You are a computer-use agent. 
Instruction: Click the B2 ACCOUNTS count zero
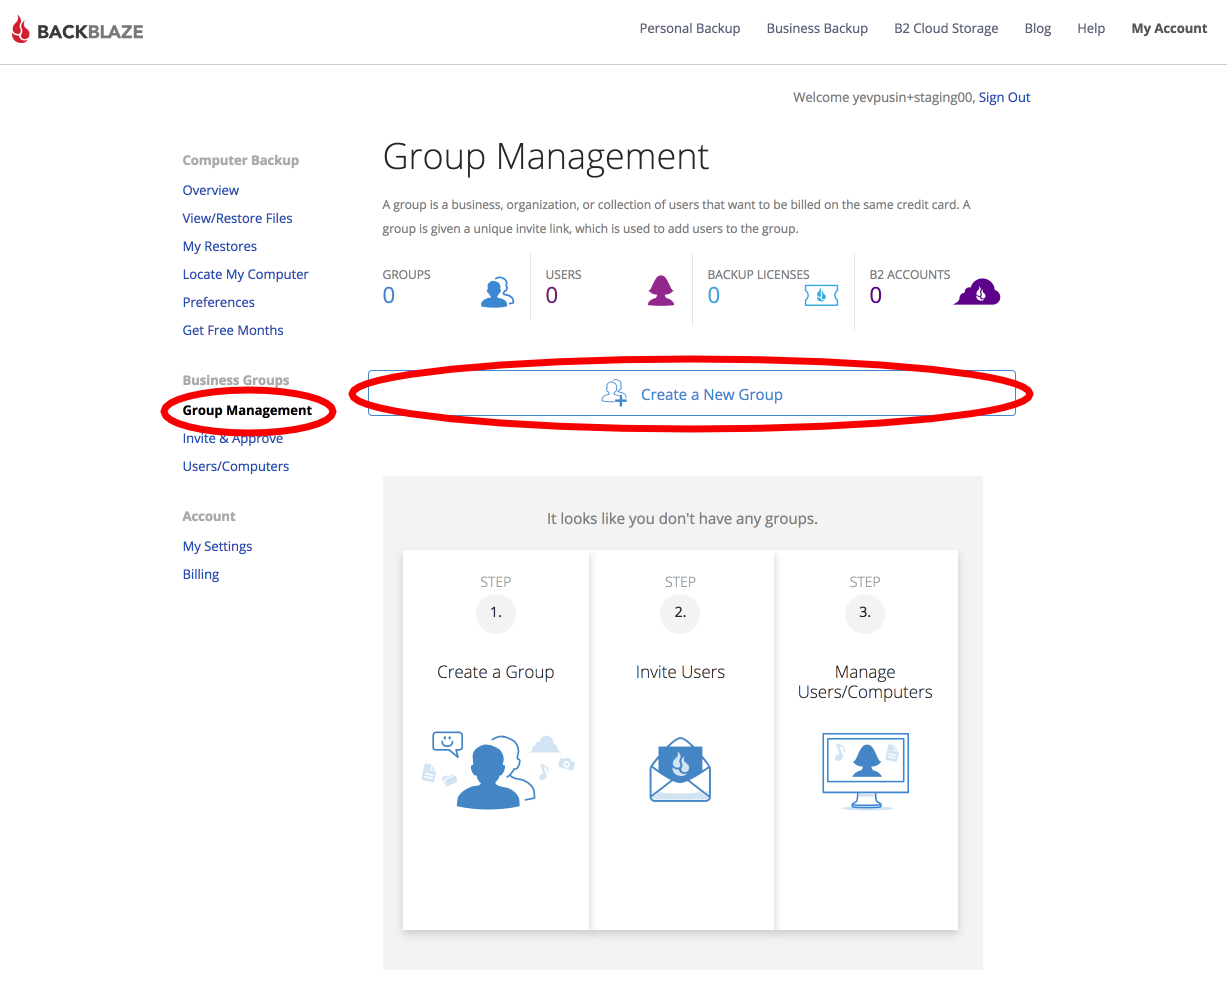876,295
